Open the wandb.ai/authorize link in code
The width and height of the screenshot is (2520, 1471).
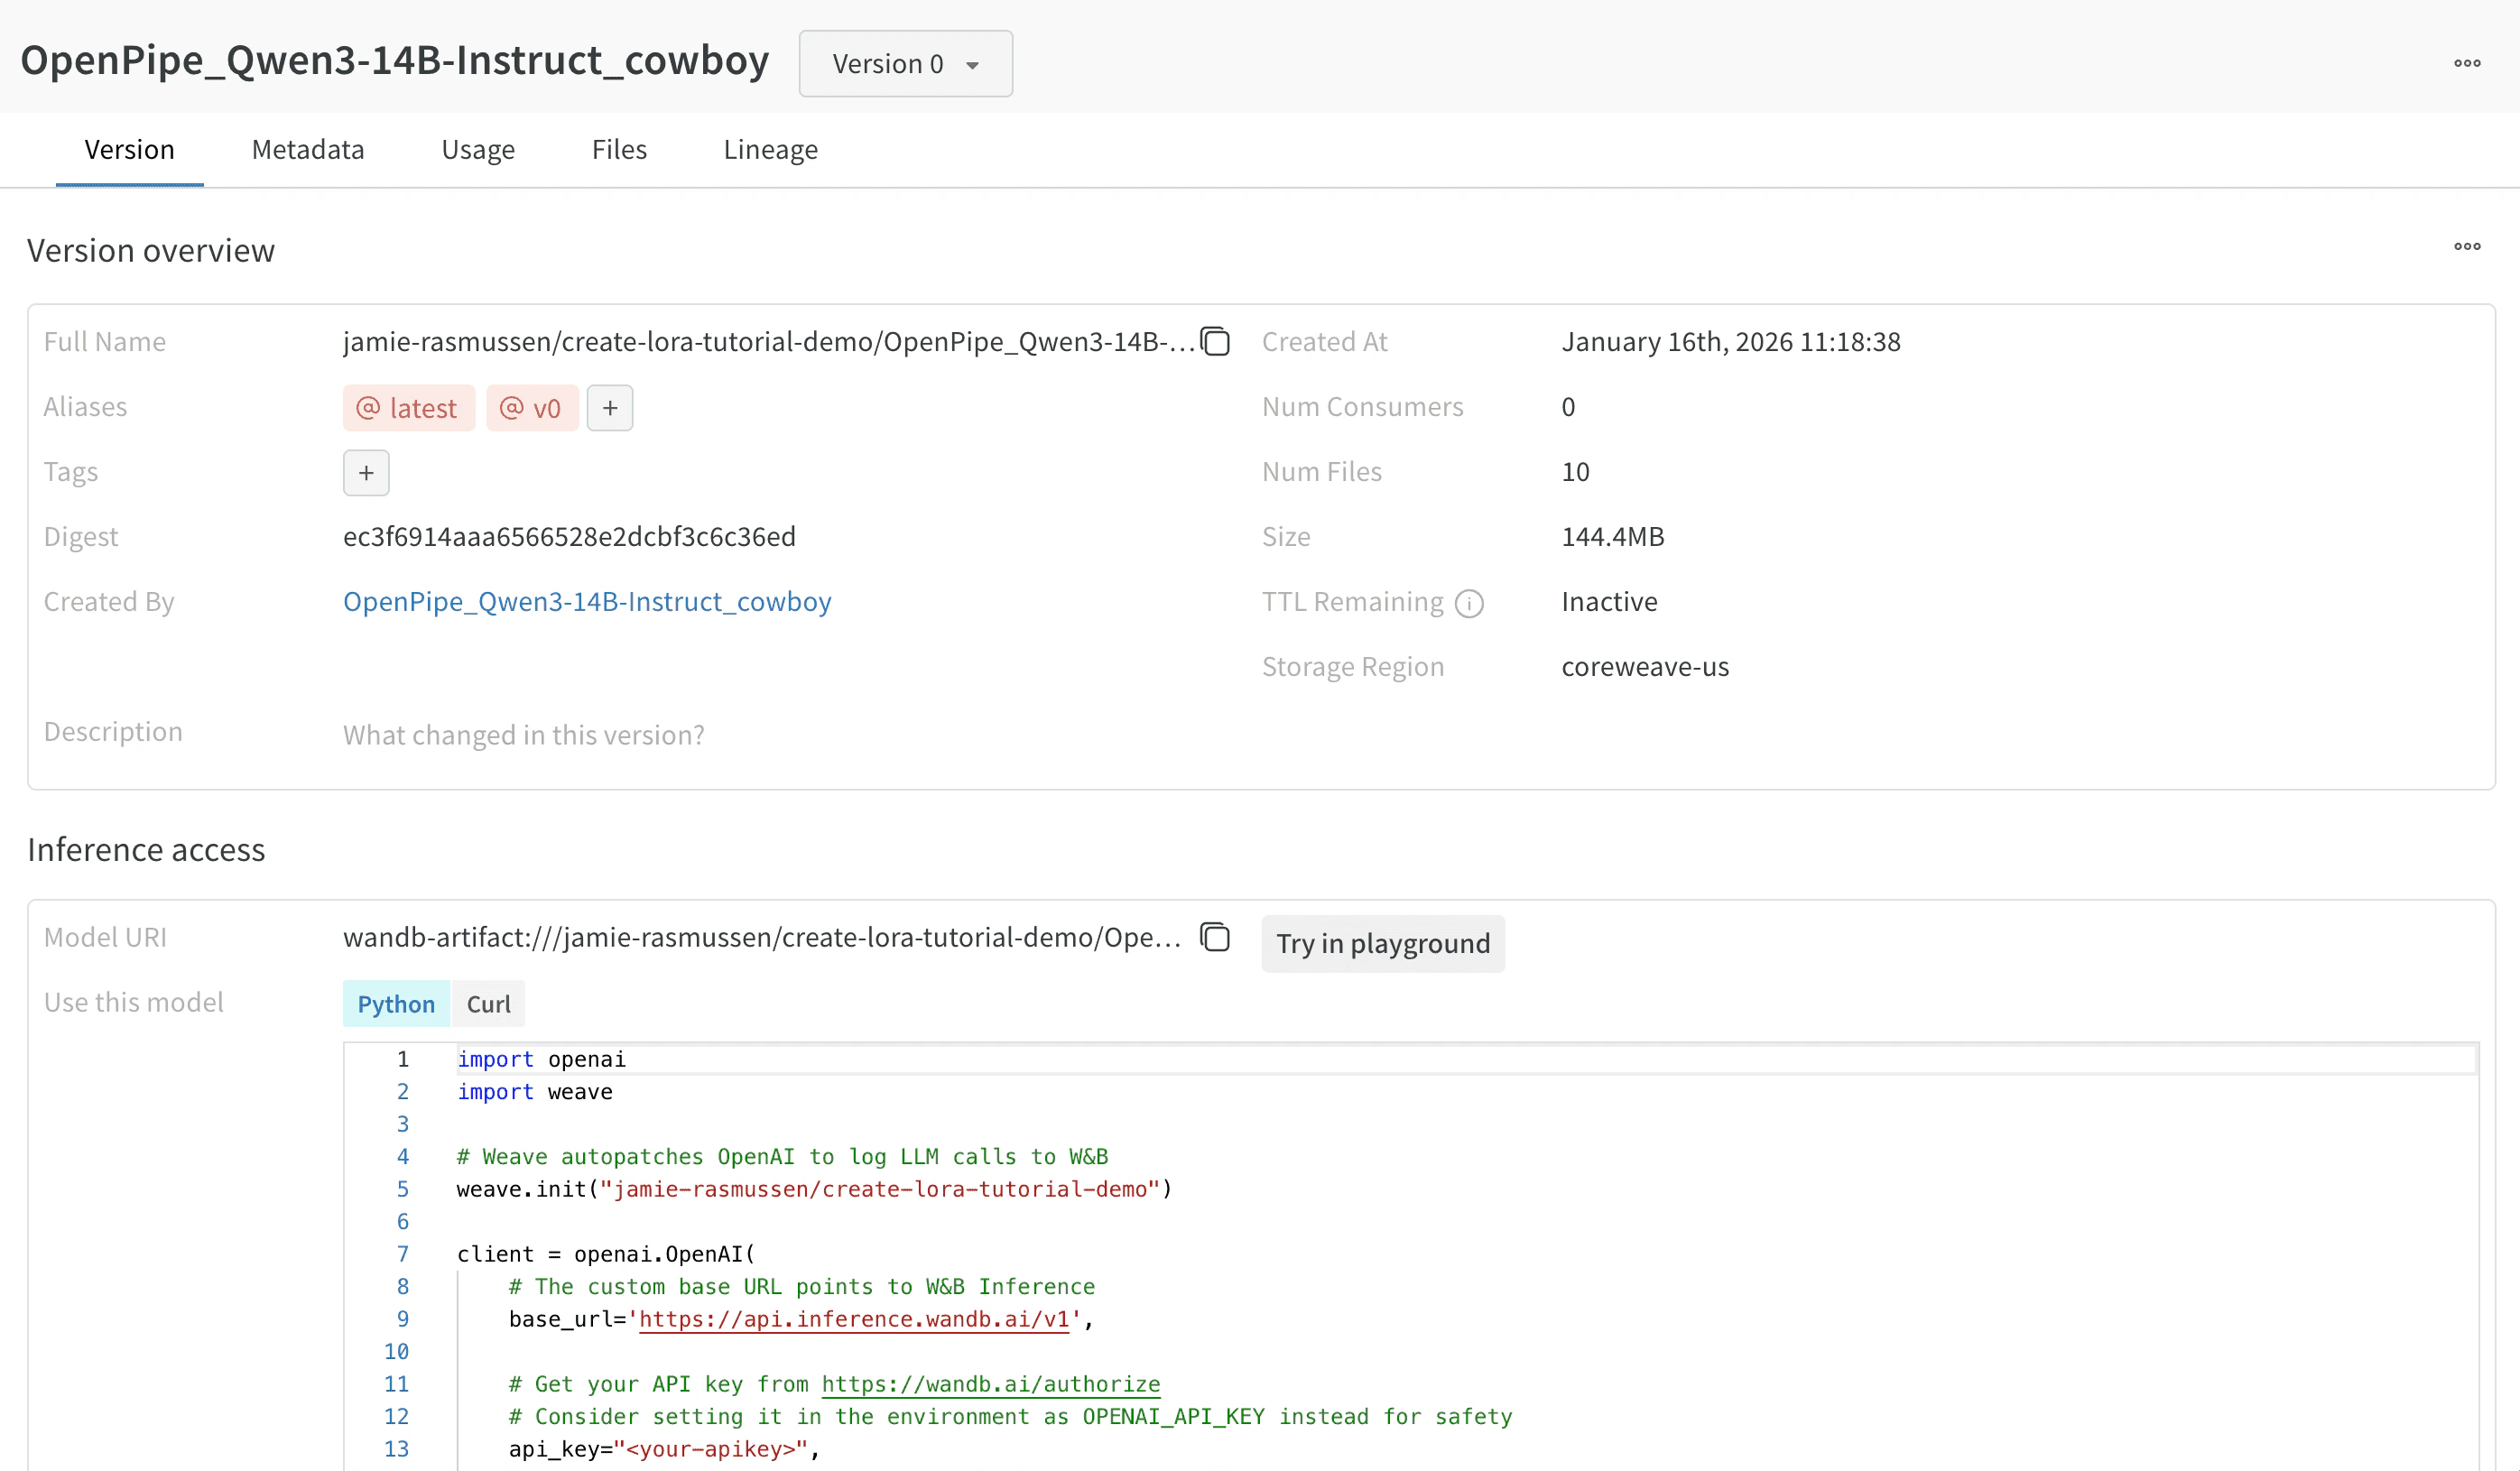[x=990, y=1384]
